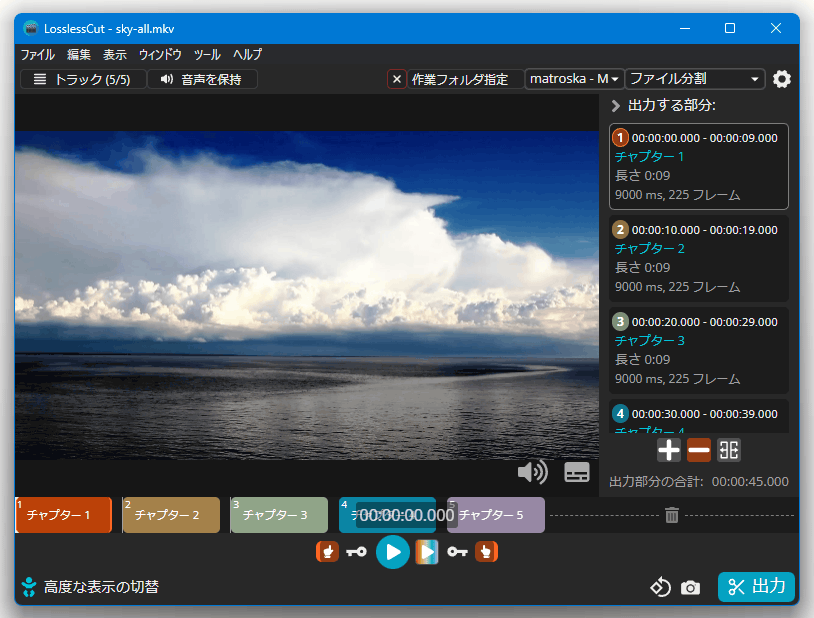This screenshot has width=814, height=618.
Task: Open the 表示 menu
Action: tap(115, 55)
